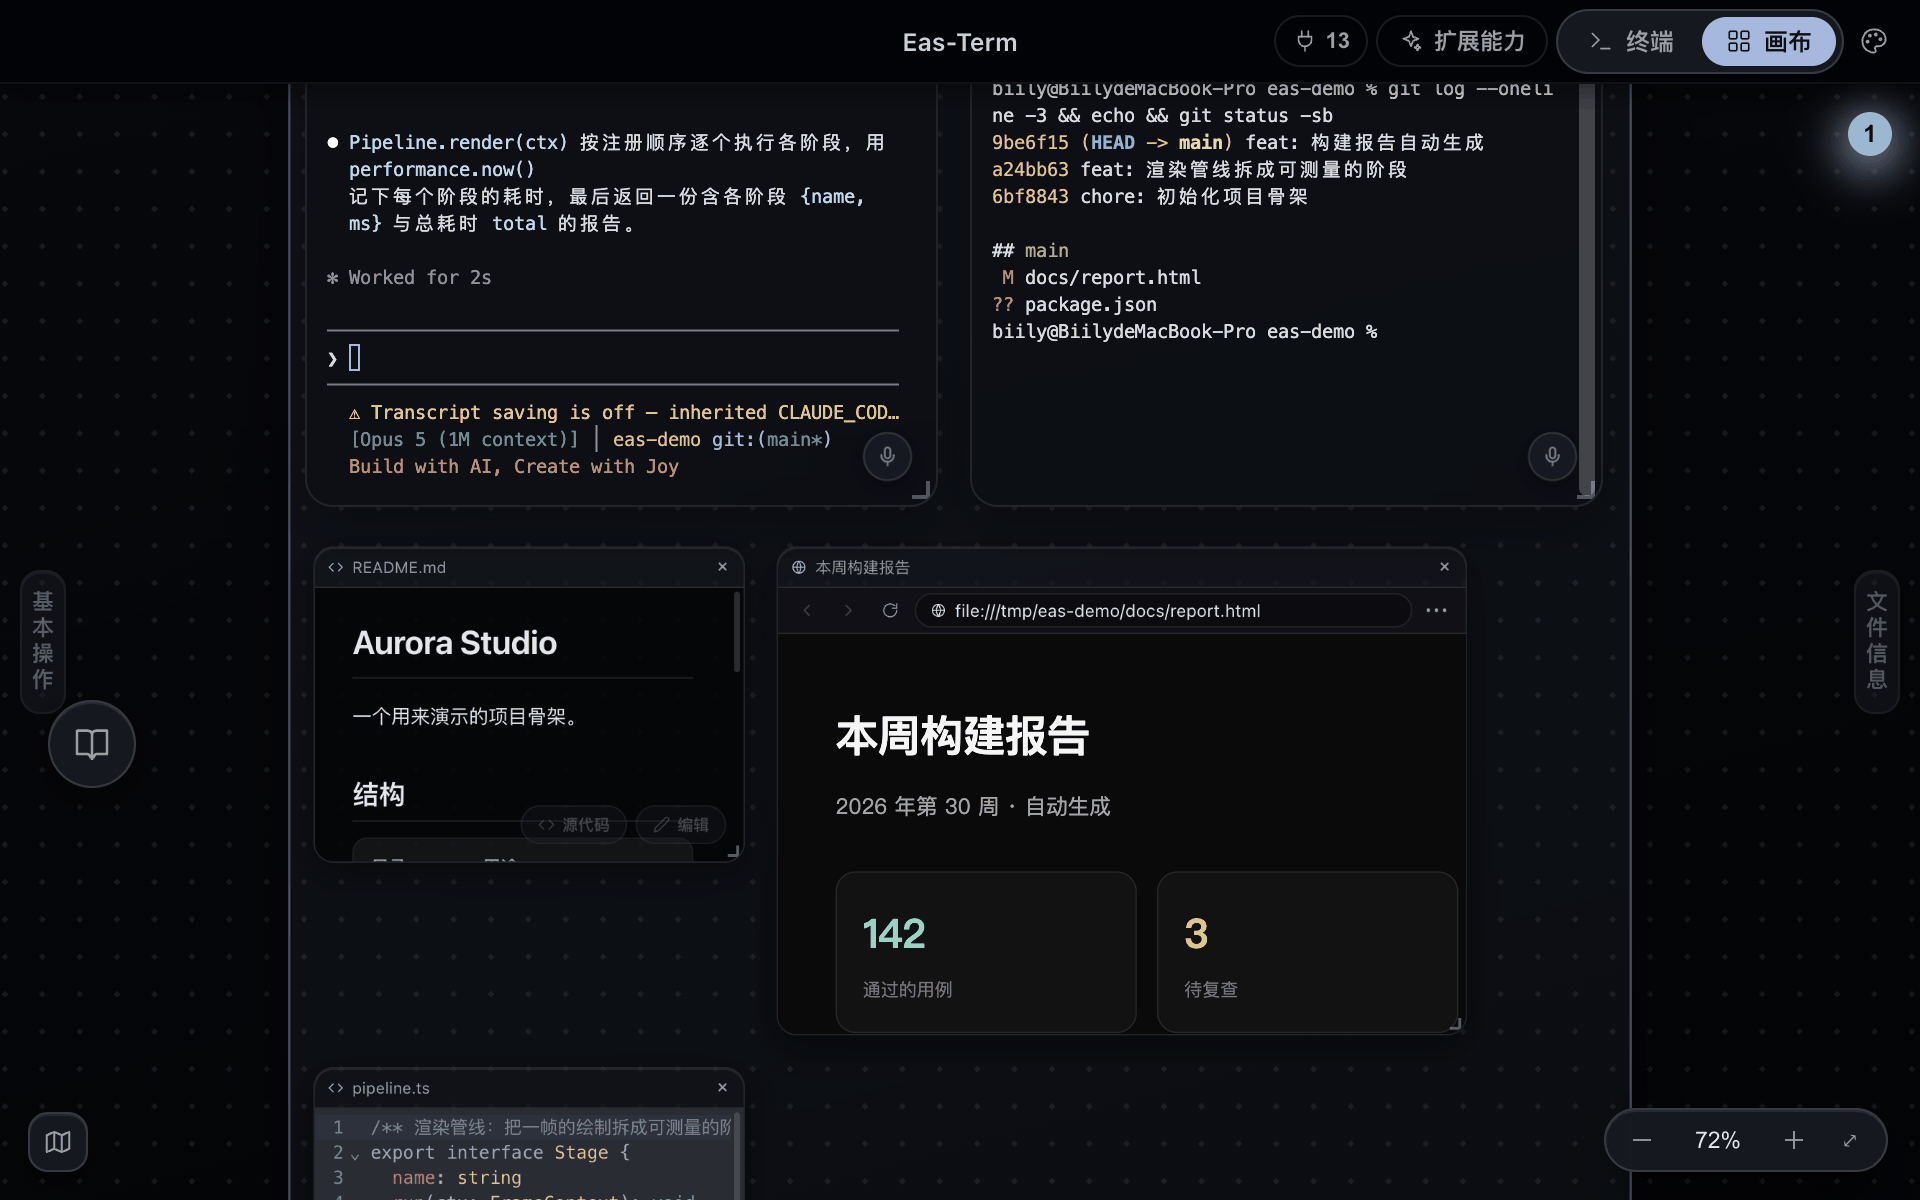Go back in the report browser
This screenshot has width=1920, height=1200.
[x=807, y=610]
